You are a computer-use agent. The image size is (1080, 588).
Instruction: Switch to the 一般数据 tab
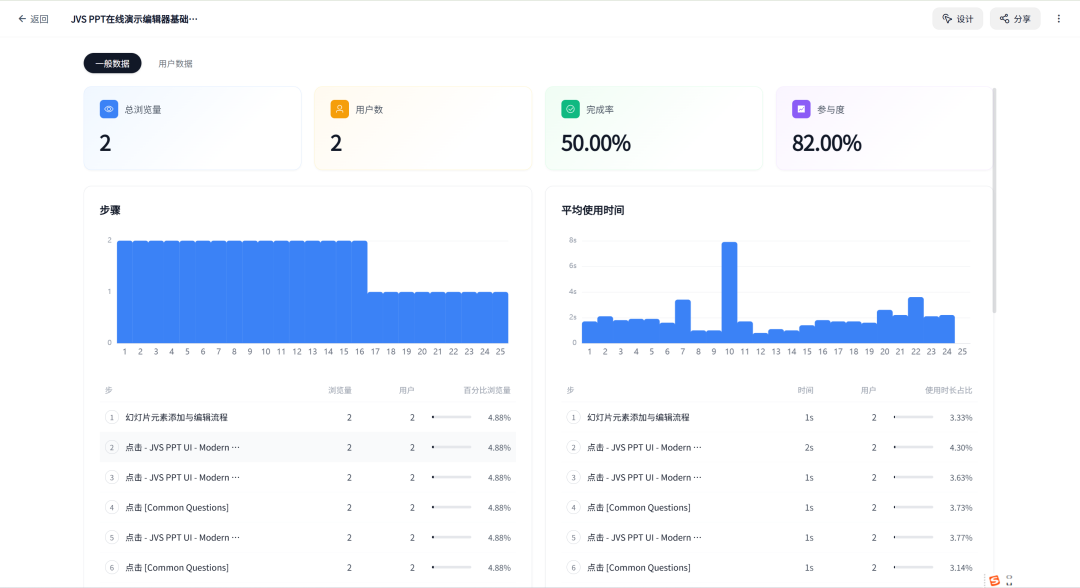coord(112,63)
